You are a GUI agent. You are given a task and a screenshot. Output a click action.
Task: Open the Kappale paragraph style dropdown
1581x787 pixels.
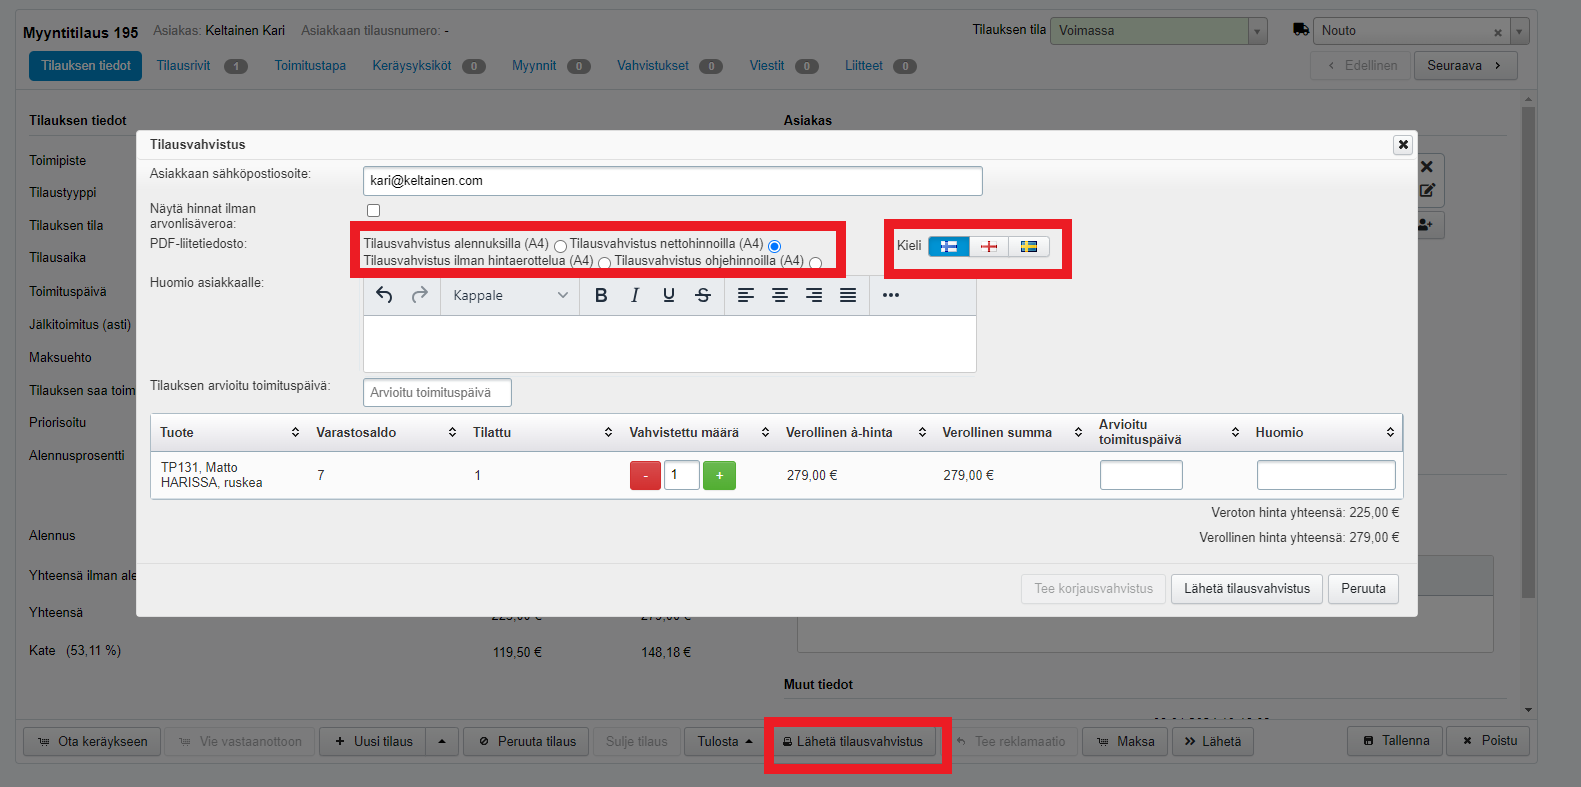(x=510, y=295)
